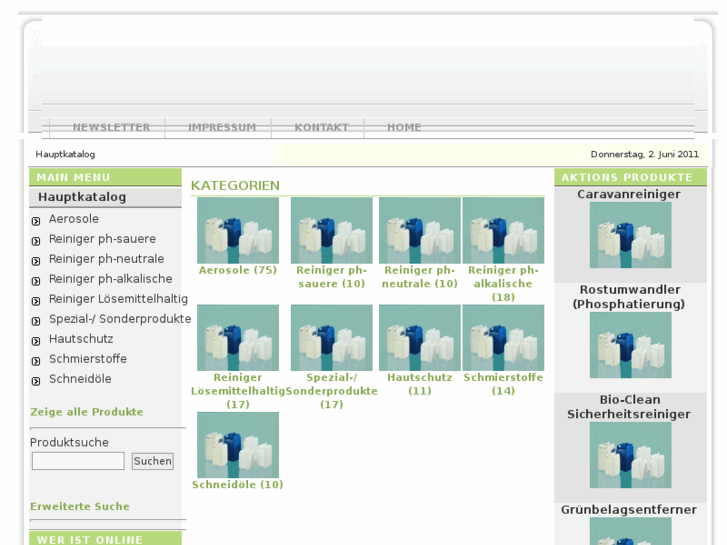Click the Aerosole category product image

(x=237, y=230)
